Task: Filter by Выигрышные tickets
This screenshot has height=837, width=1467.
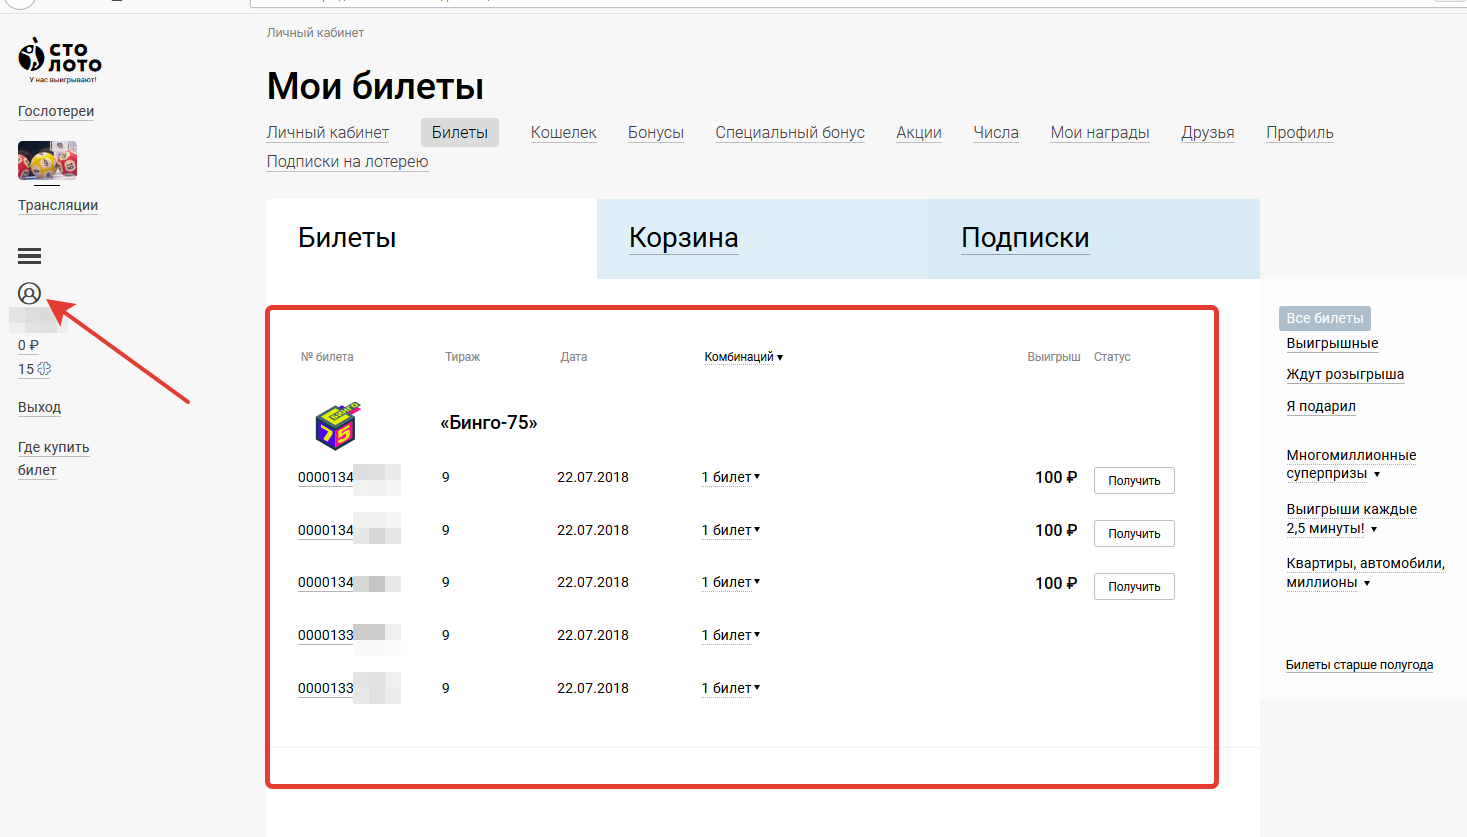Action: 1332,343
